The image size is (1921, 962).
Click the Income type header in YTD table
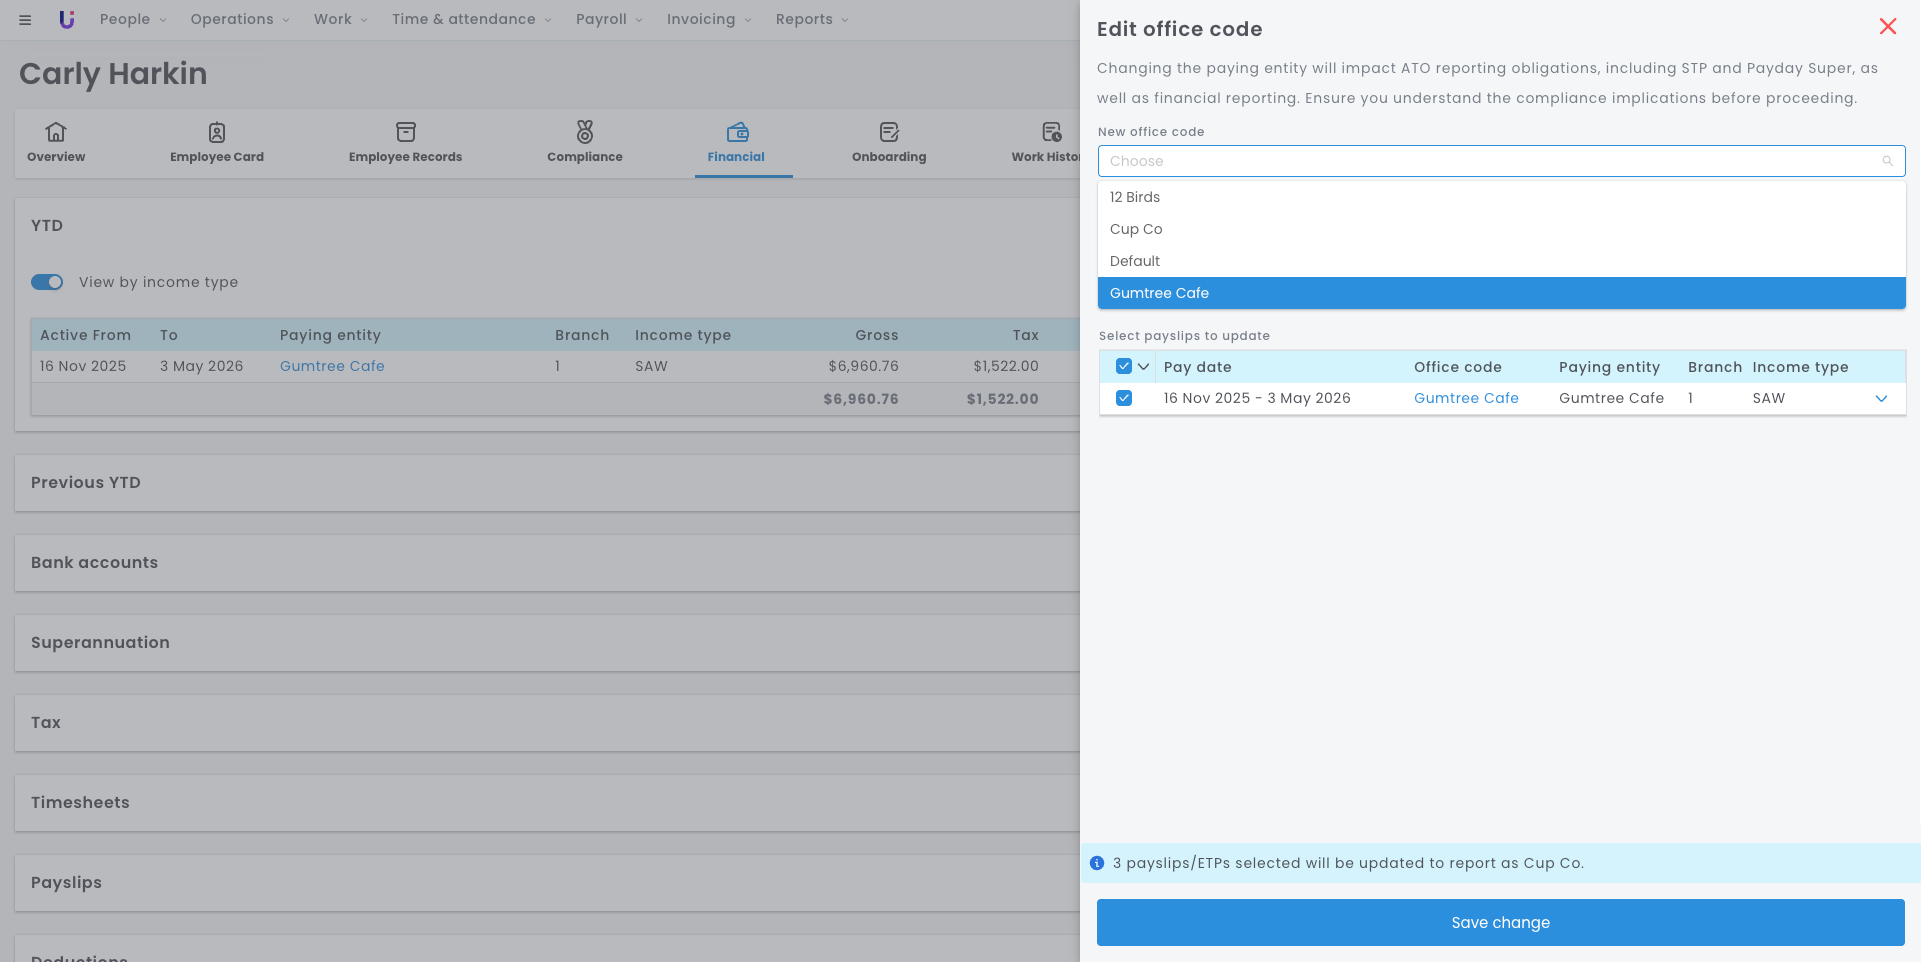point(683,335)
